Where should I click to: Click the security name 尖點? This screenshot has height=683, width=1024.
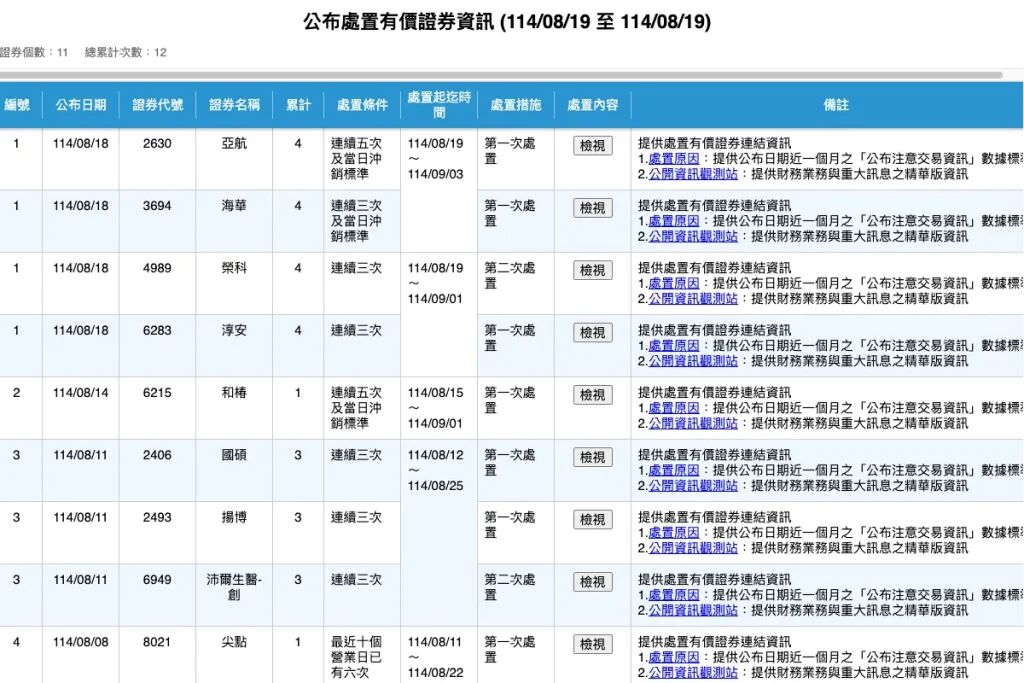tap(234, 643)
